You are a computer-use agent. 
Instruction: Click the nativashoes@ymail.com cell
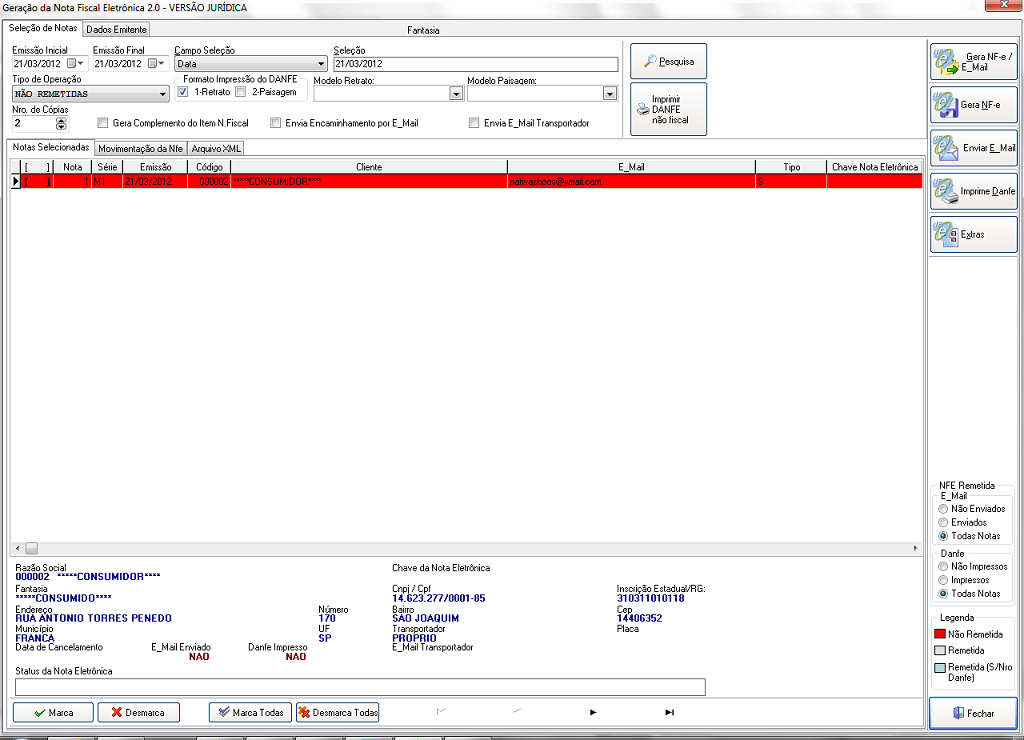(x=632, y=182)
